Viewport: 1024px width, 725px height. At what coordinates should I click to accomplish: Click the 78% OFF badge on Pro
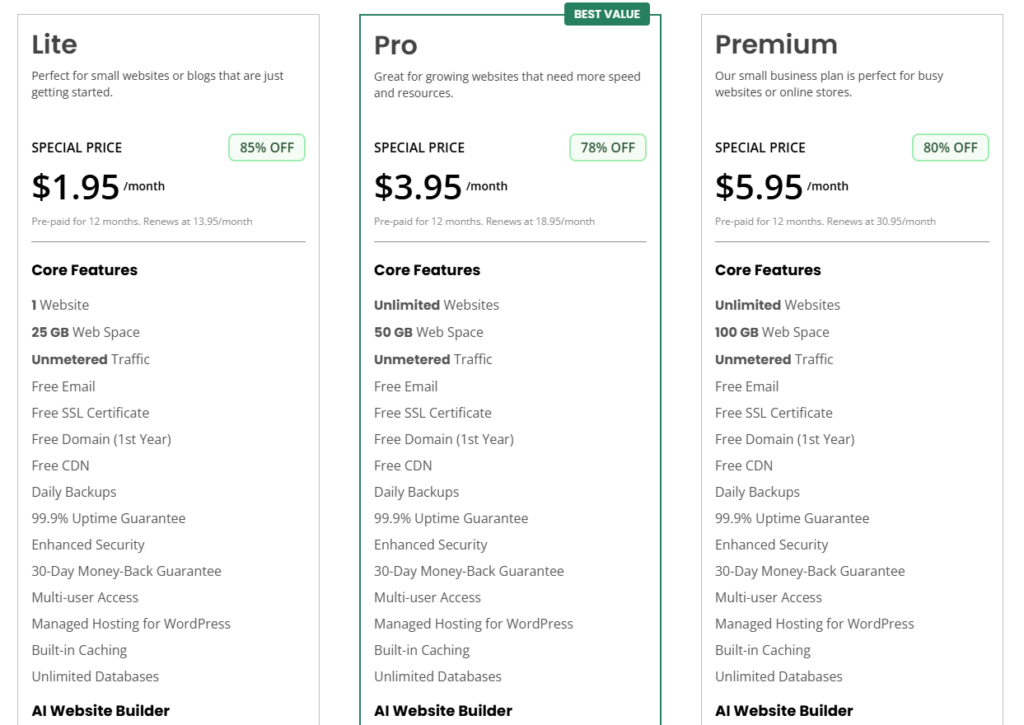pos(608,147)
